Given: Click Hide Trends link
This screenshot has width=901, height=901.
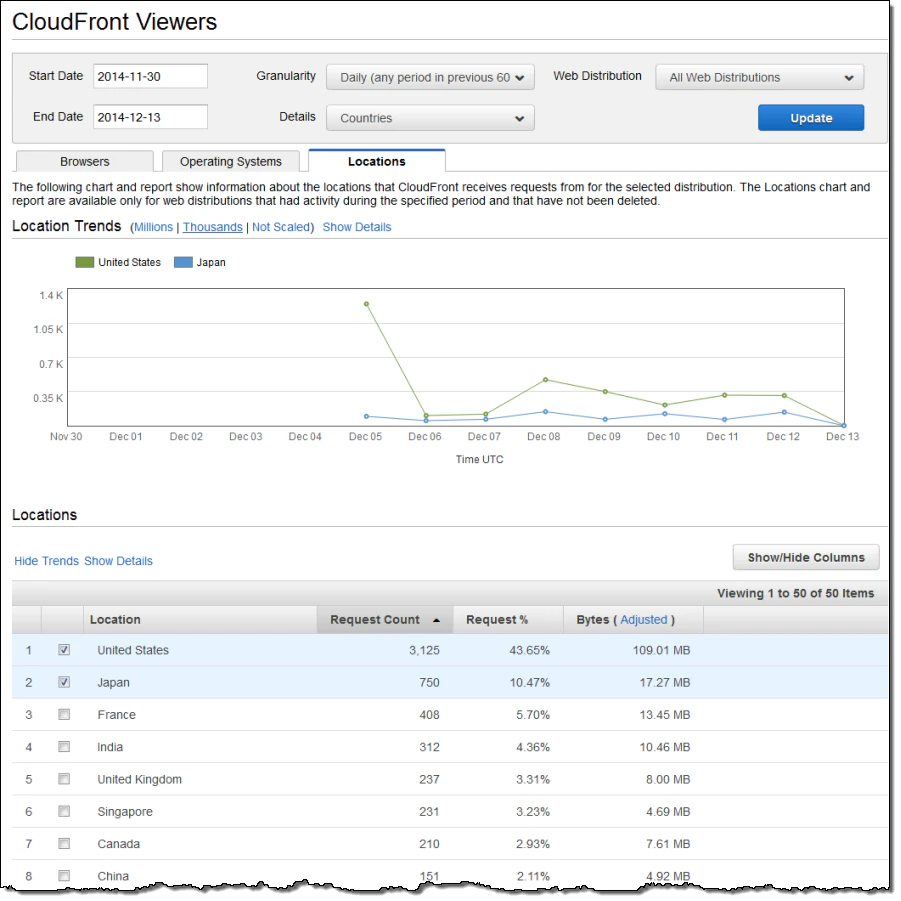Looking at the screenshot, I should tap(46, 561).
